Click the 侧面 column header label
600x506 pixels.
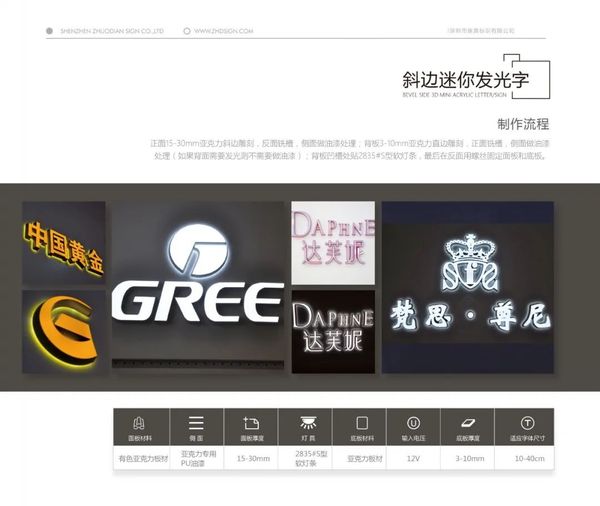tap(196, 438)
